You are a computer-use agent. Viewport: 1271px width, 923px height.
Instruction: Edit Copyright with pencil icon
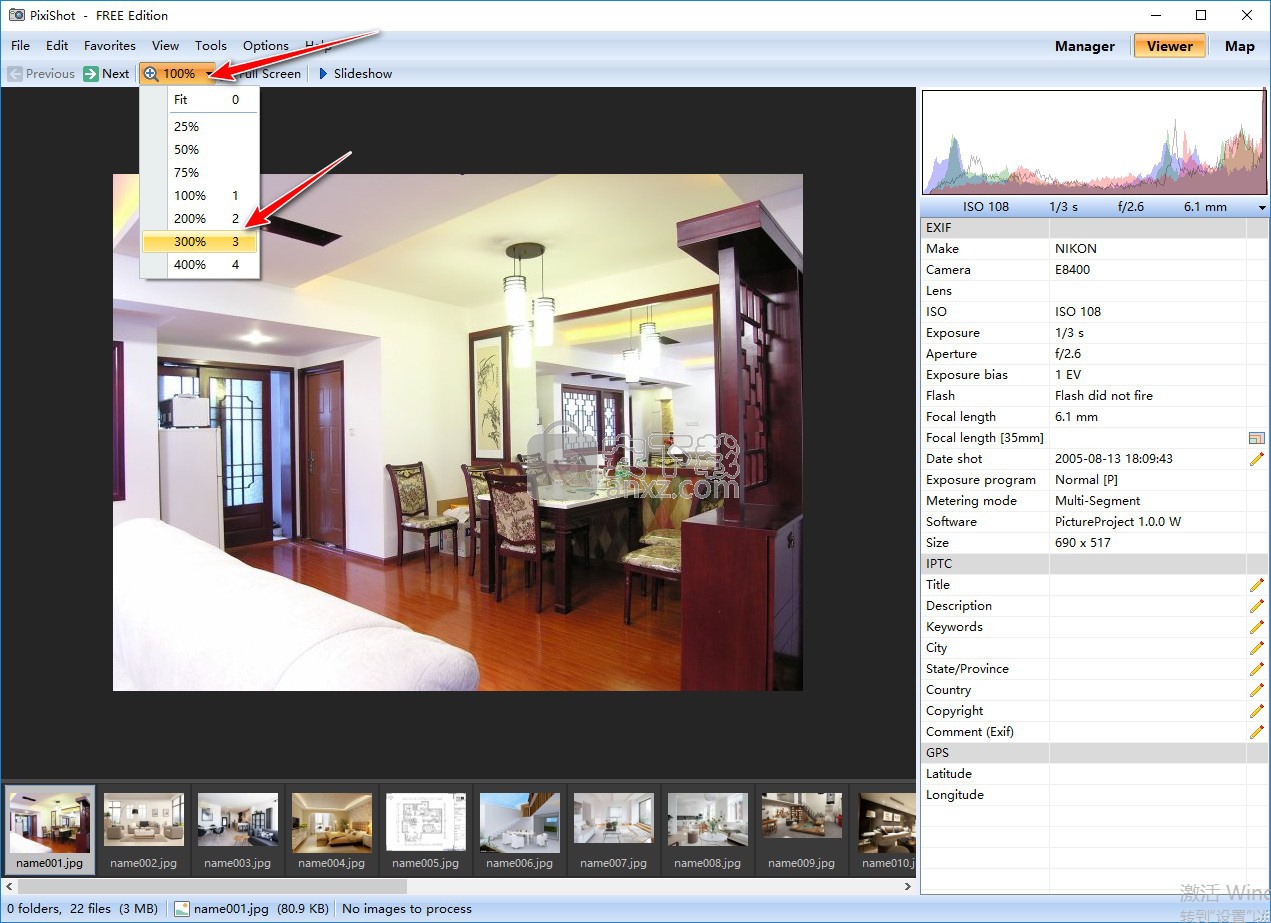coord(1257,711)
